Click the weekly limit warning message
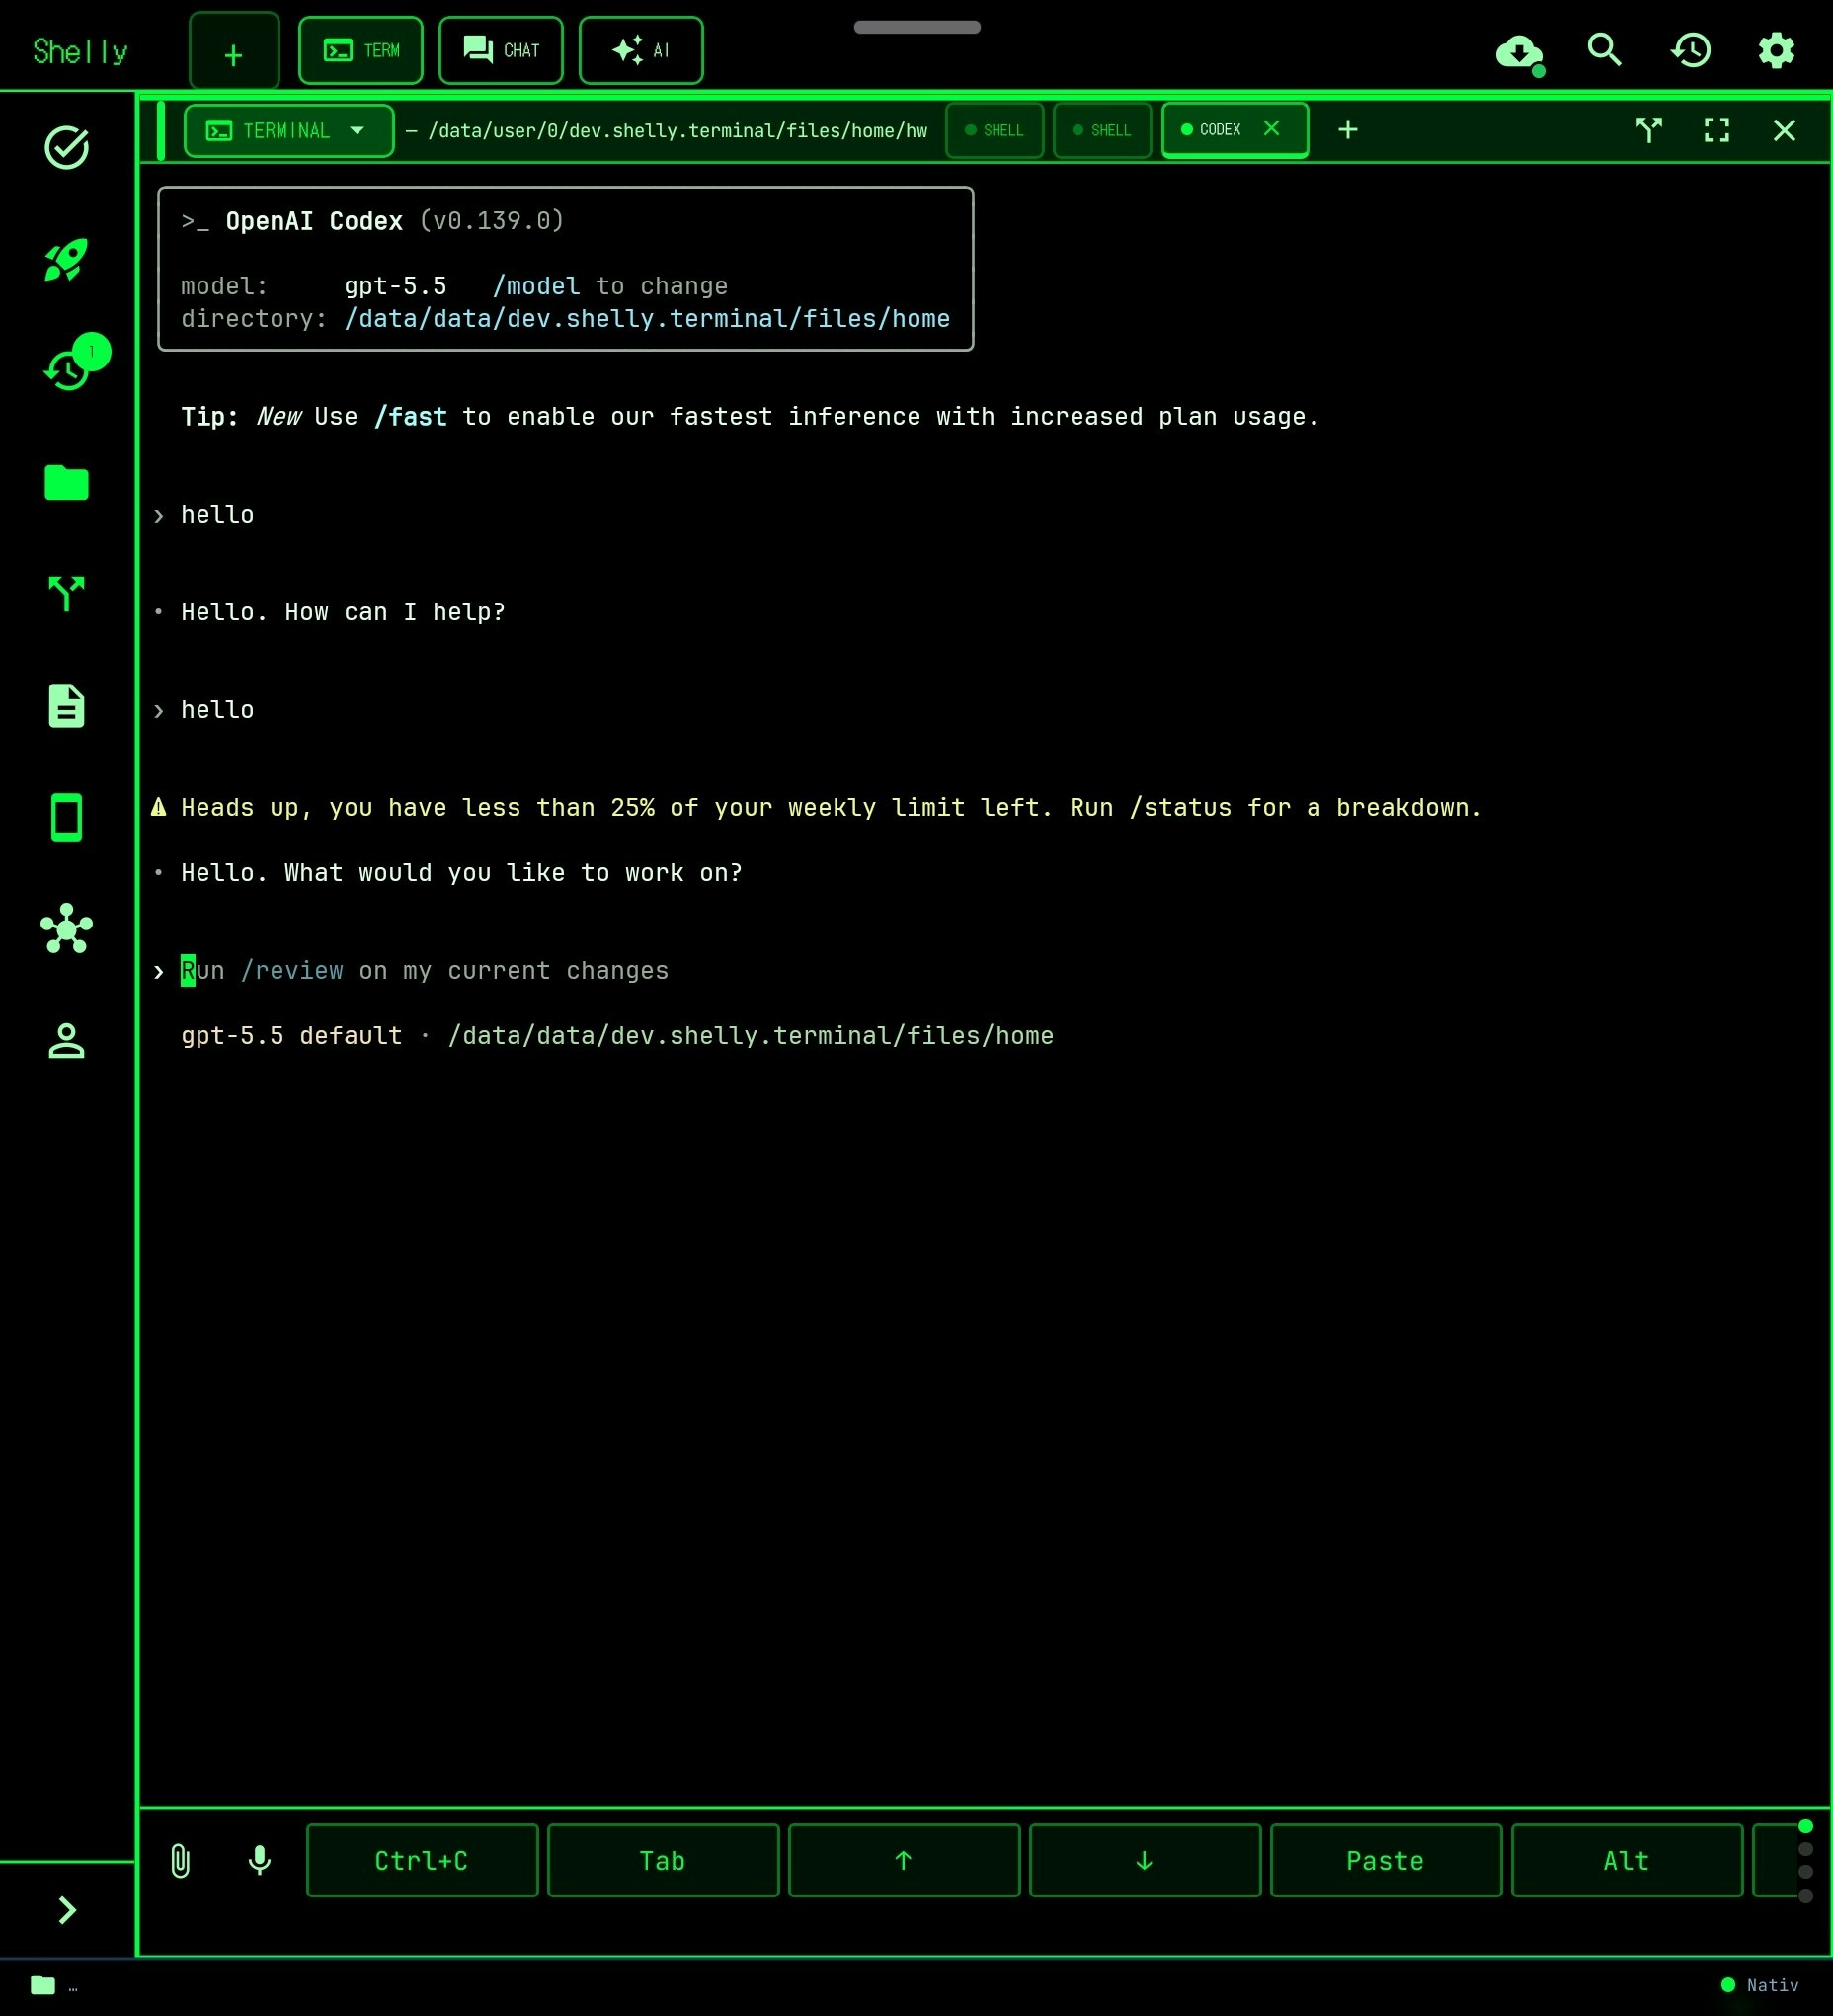The image size is (1833, 2016). [817, 808]
